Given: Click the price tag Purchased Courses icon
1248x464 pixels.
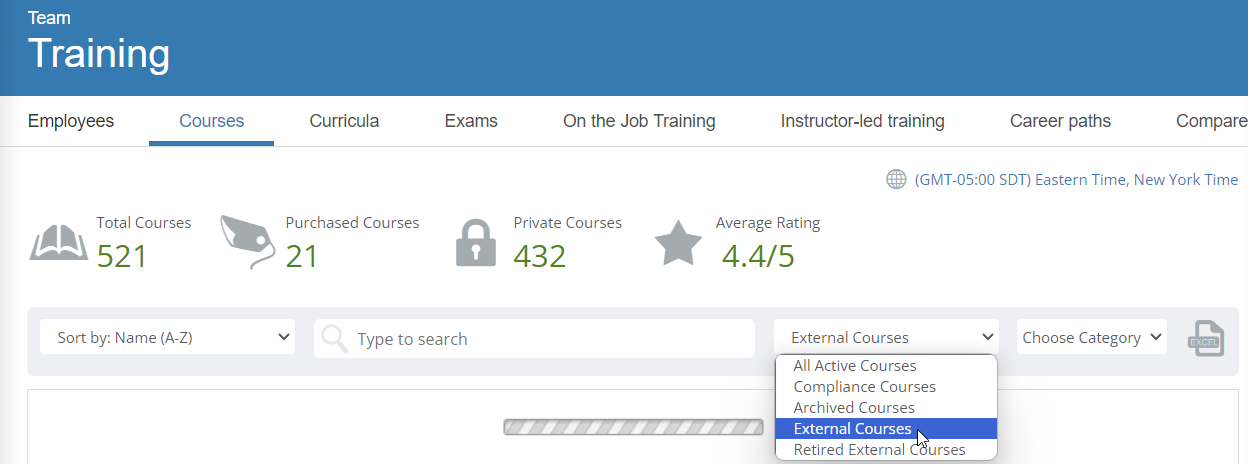Looking at the screenshot, I should click(x=247, y=241).
